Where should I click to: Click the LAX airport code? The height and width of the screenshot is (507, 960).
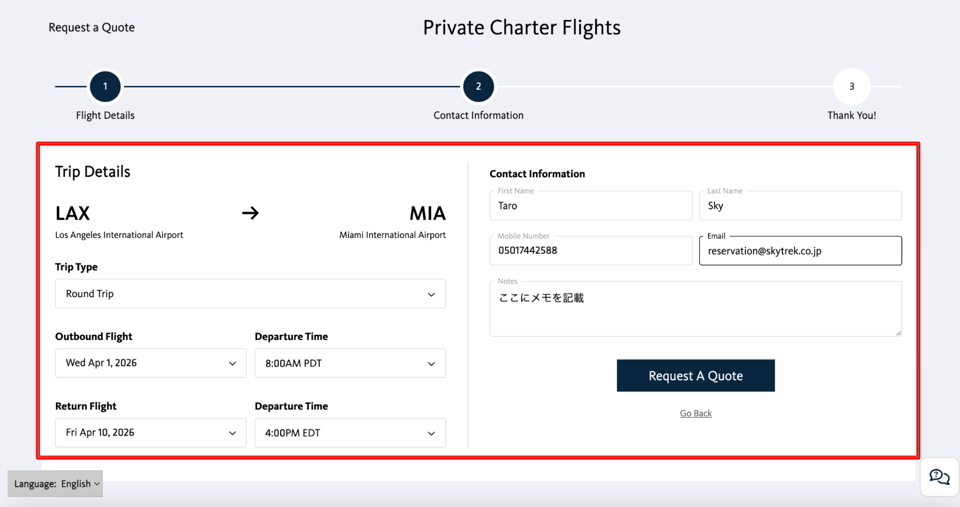coord(73,213)
